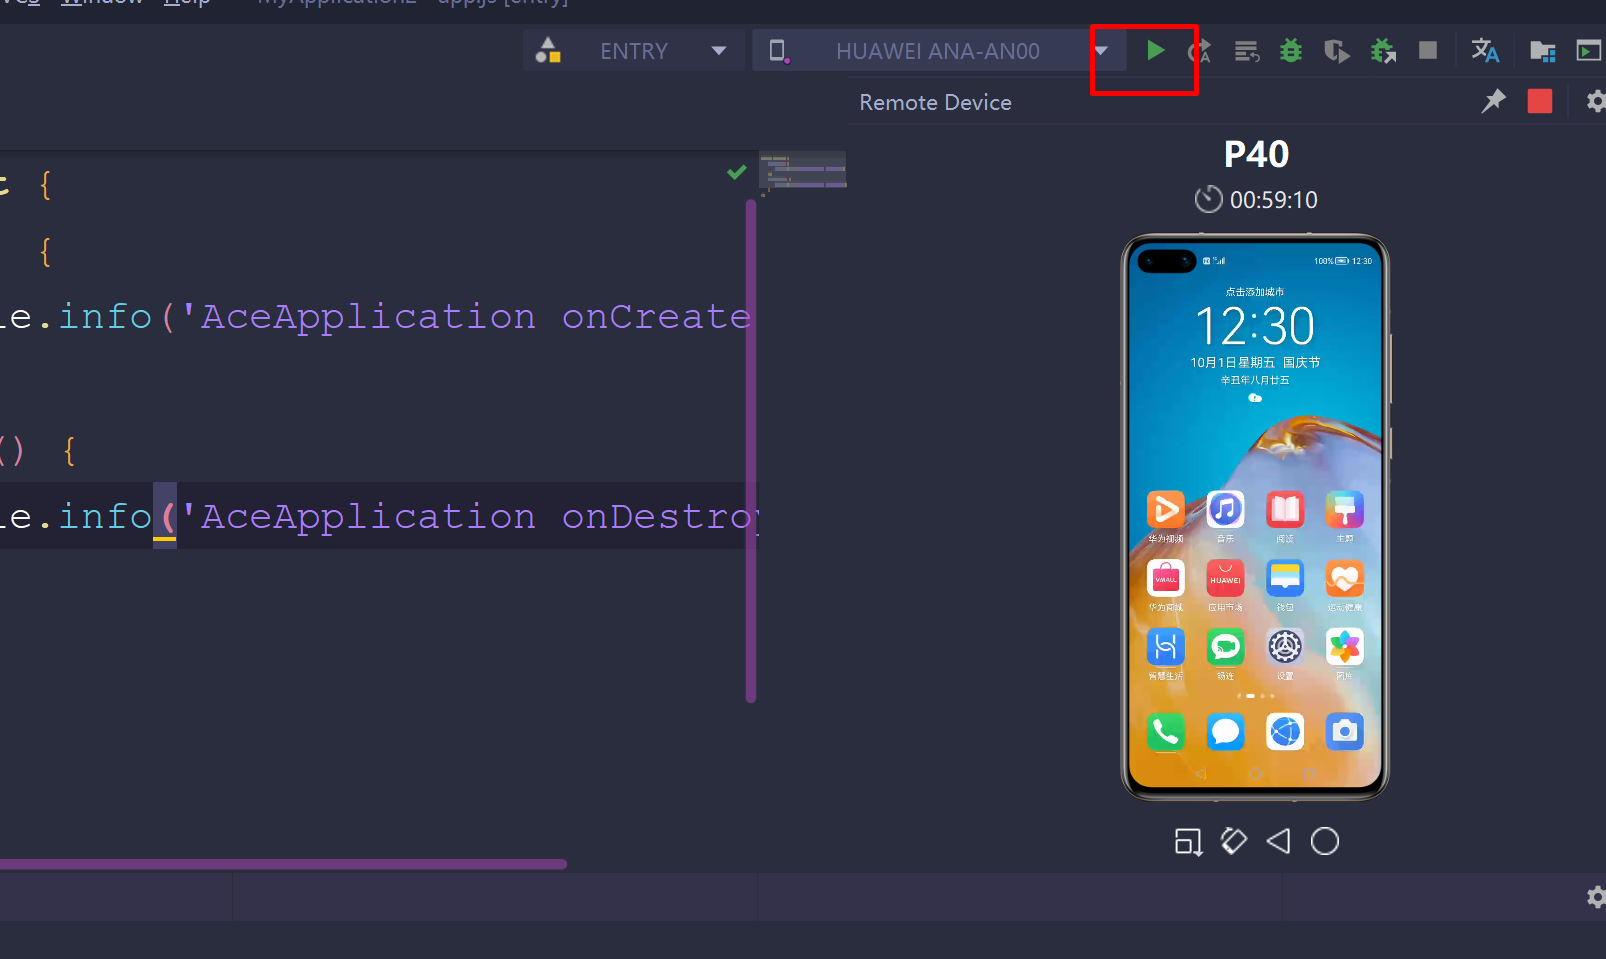Click the green inspection checkmark in editor
The width and height of the screenshot is (1606, 959).
[737, 172]
